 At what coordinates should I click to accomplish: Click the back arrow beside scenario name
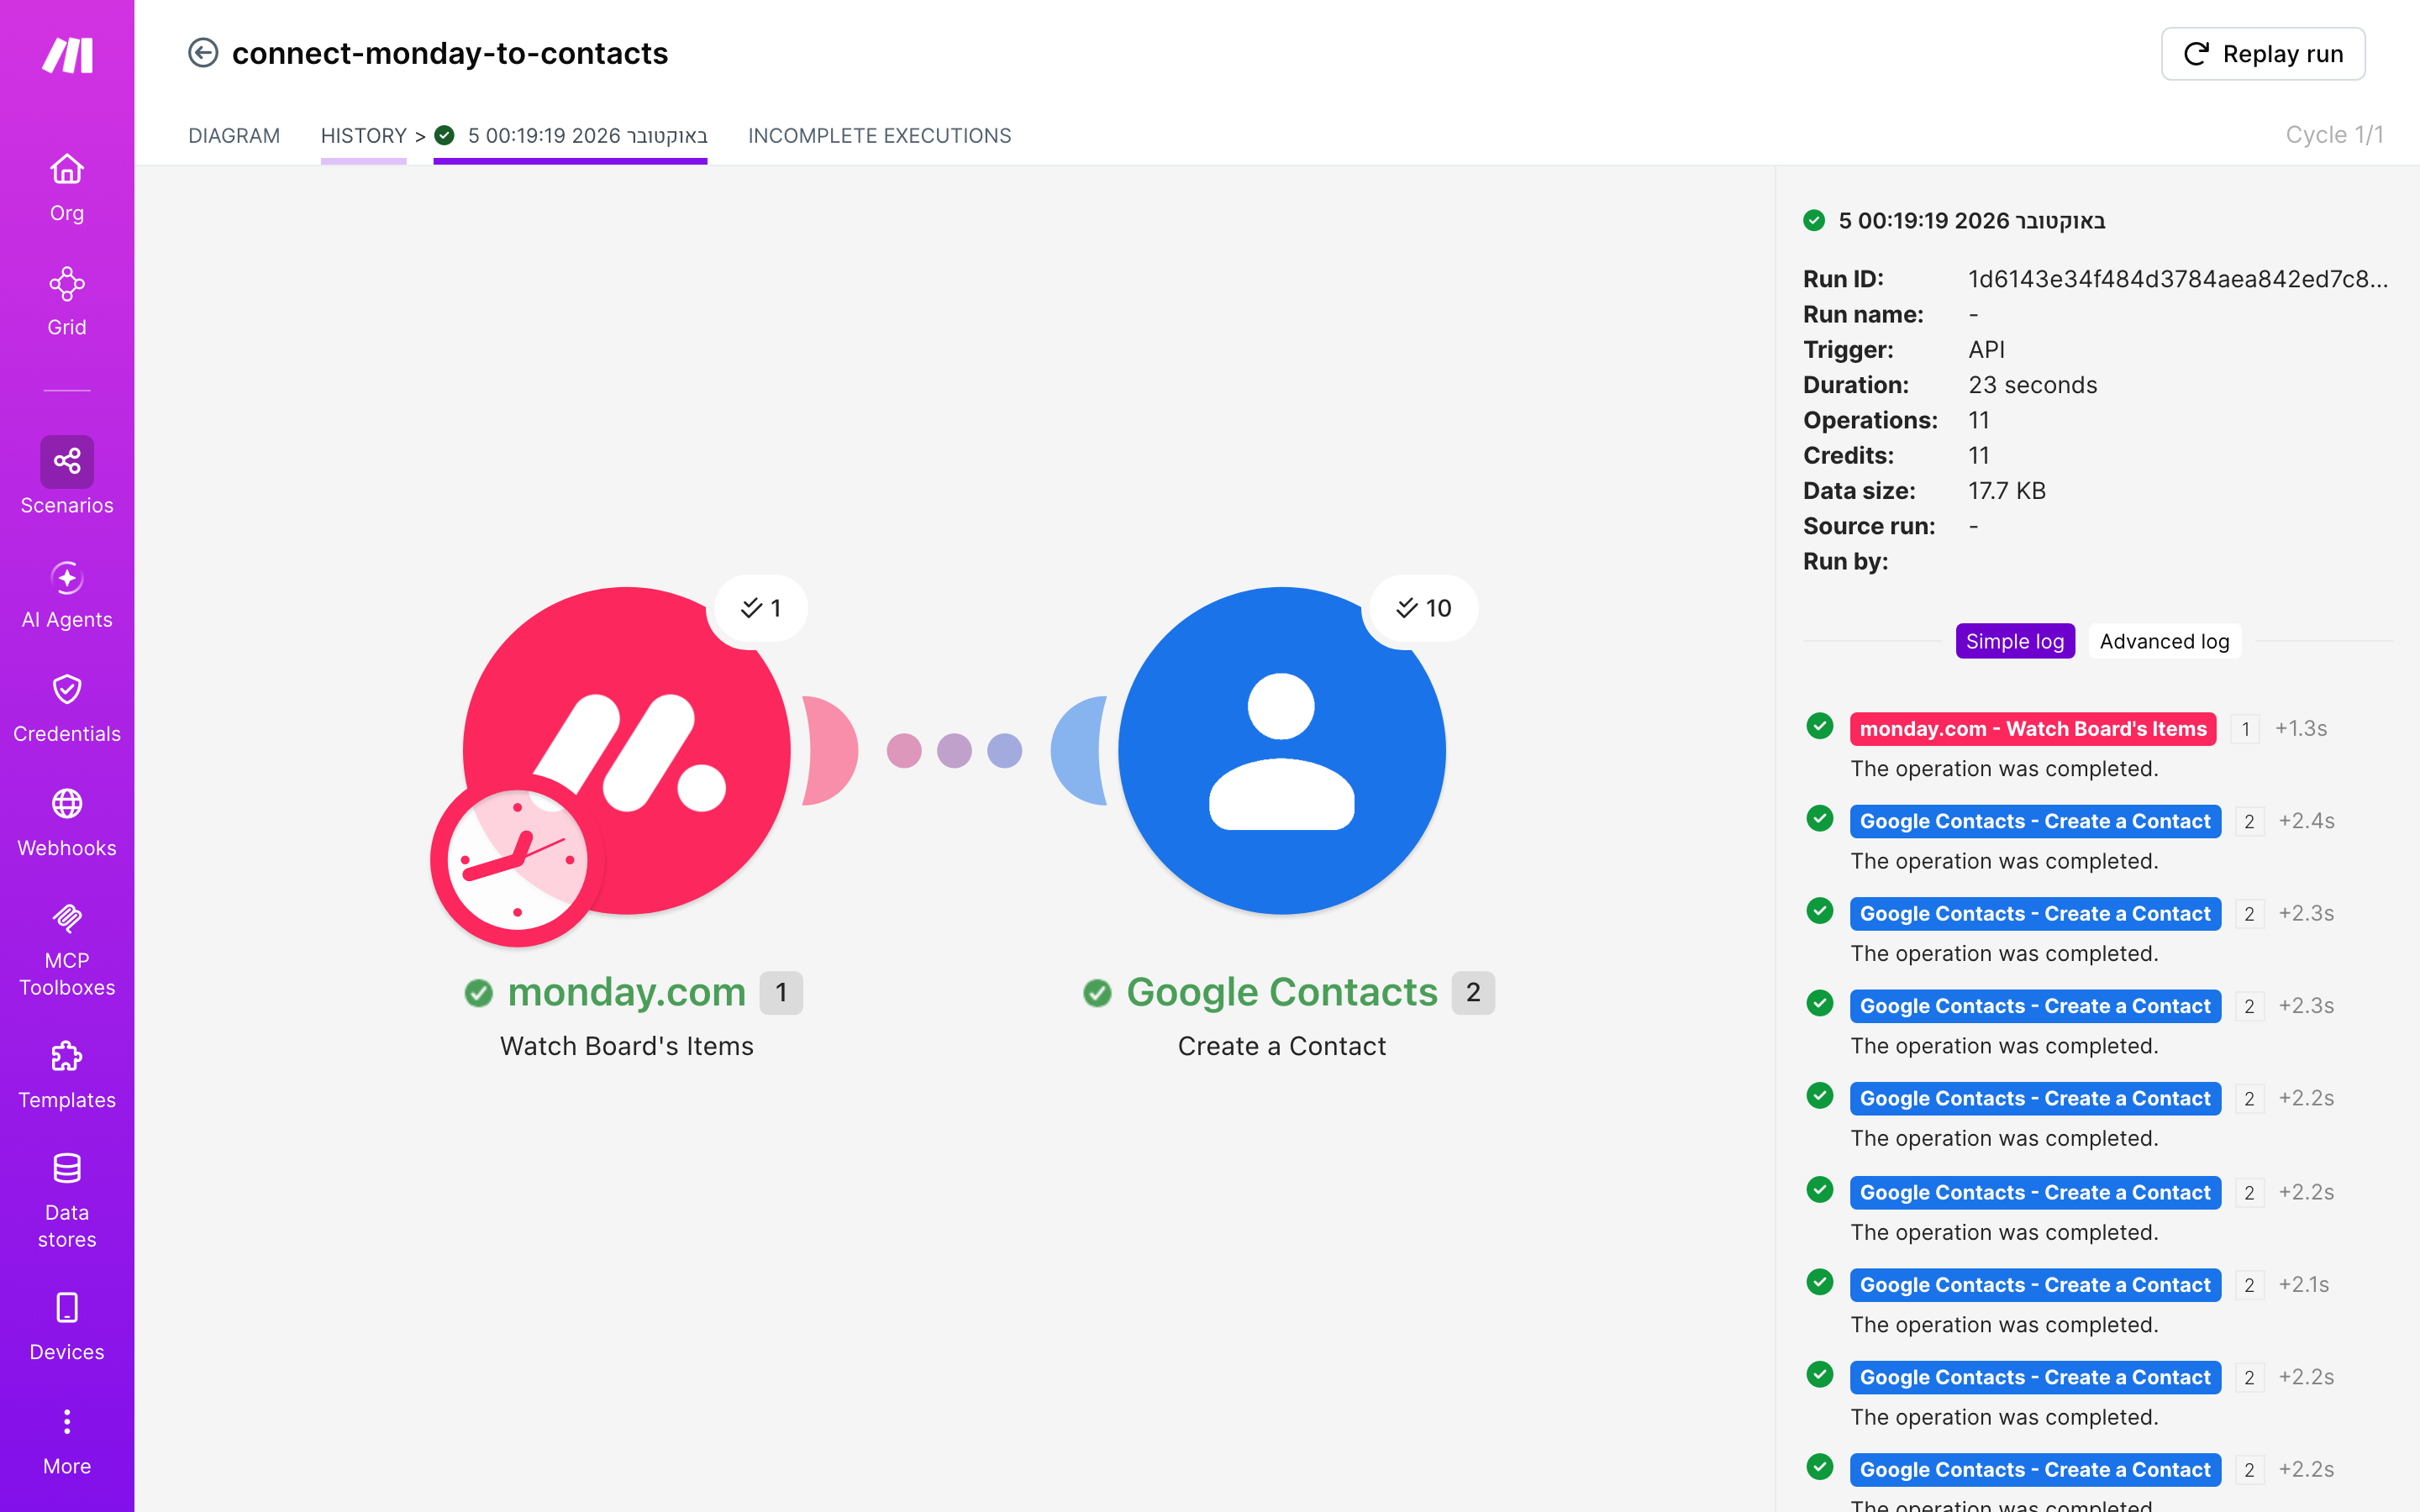(203, 52)
